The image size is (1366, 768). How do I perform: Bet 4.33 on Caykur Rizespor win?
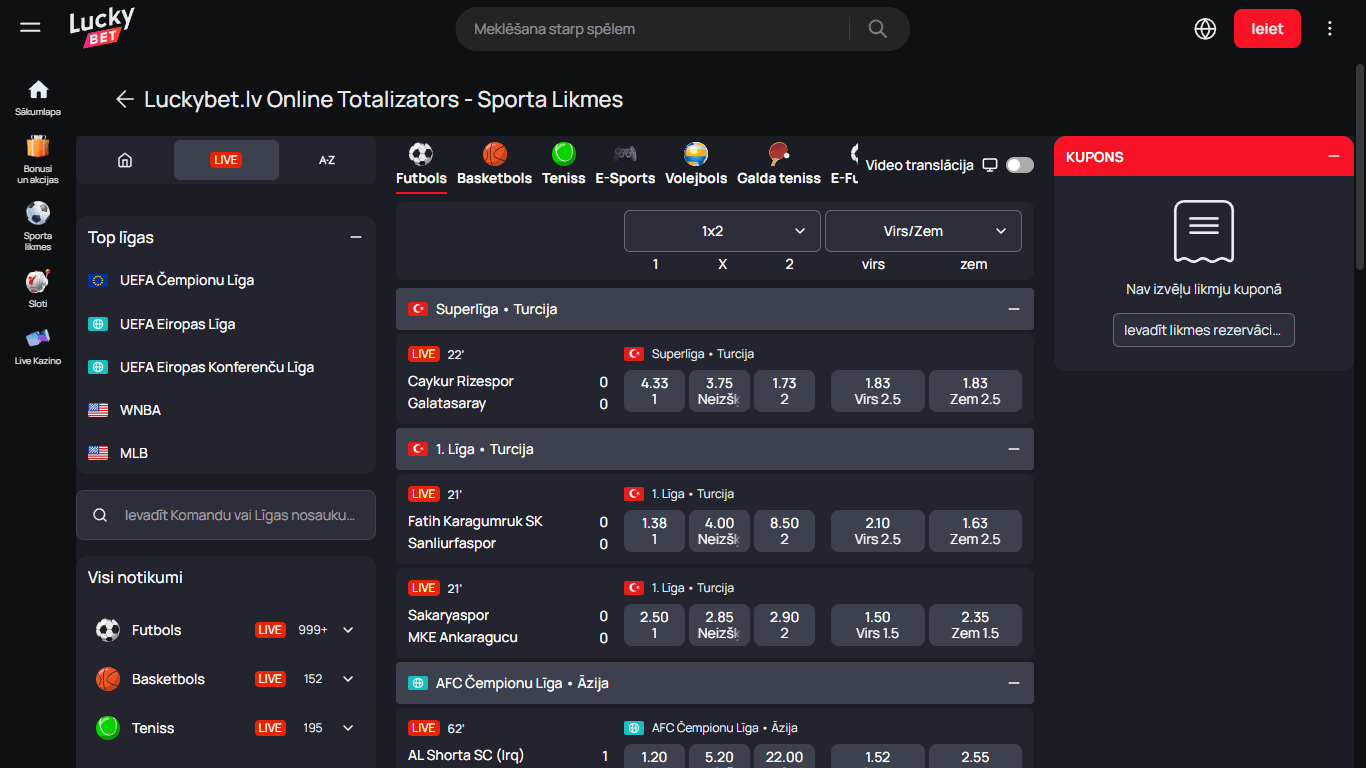point(654,391)
